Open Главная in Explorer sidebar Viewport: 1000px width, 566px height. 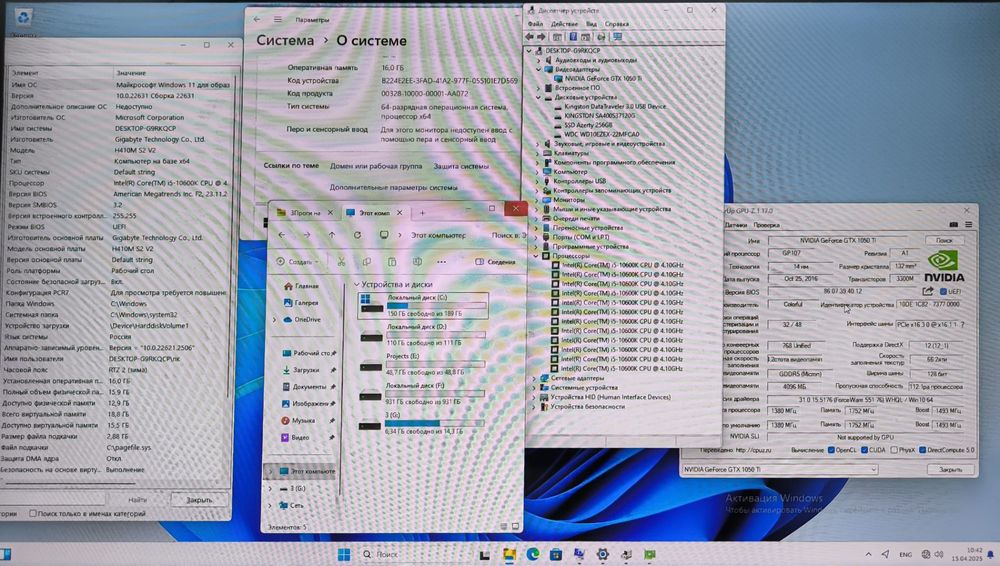tap(301, 286)
